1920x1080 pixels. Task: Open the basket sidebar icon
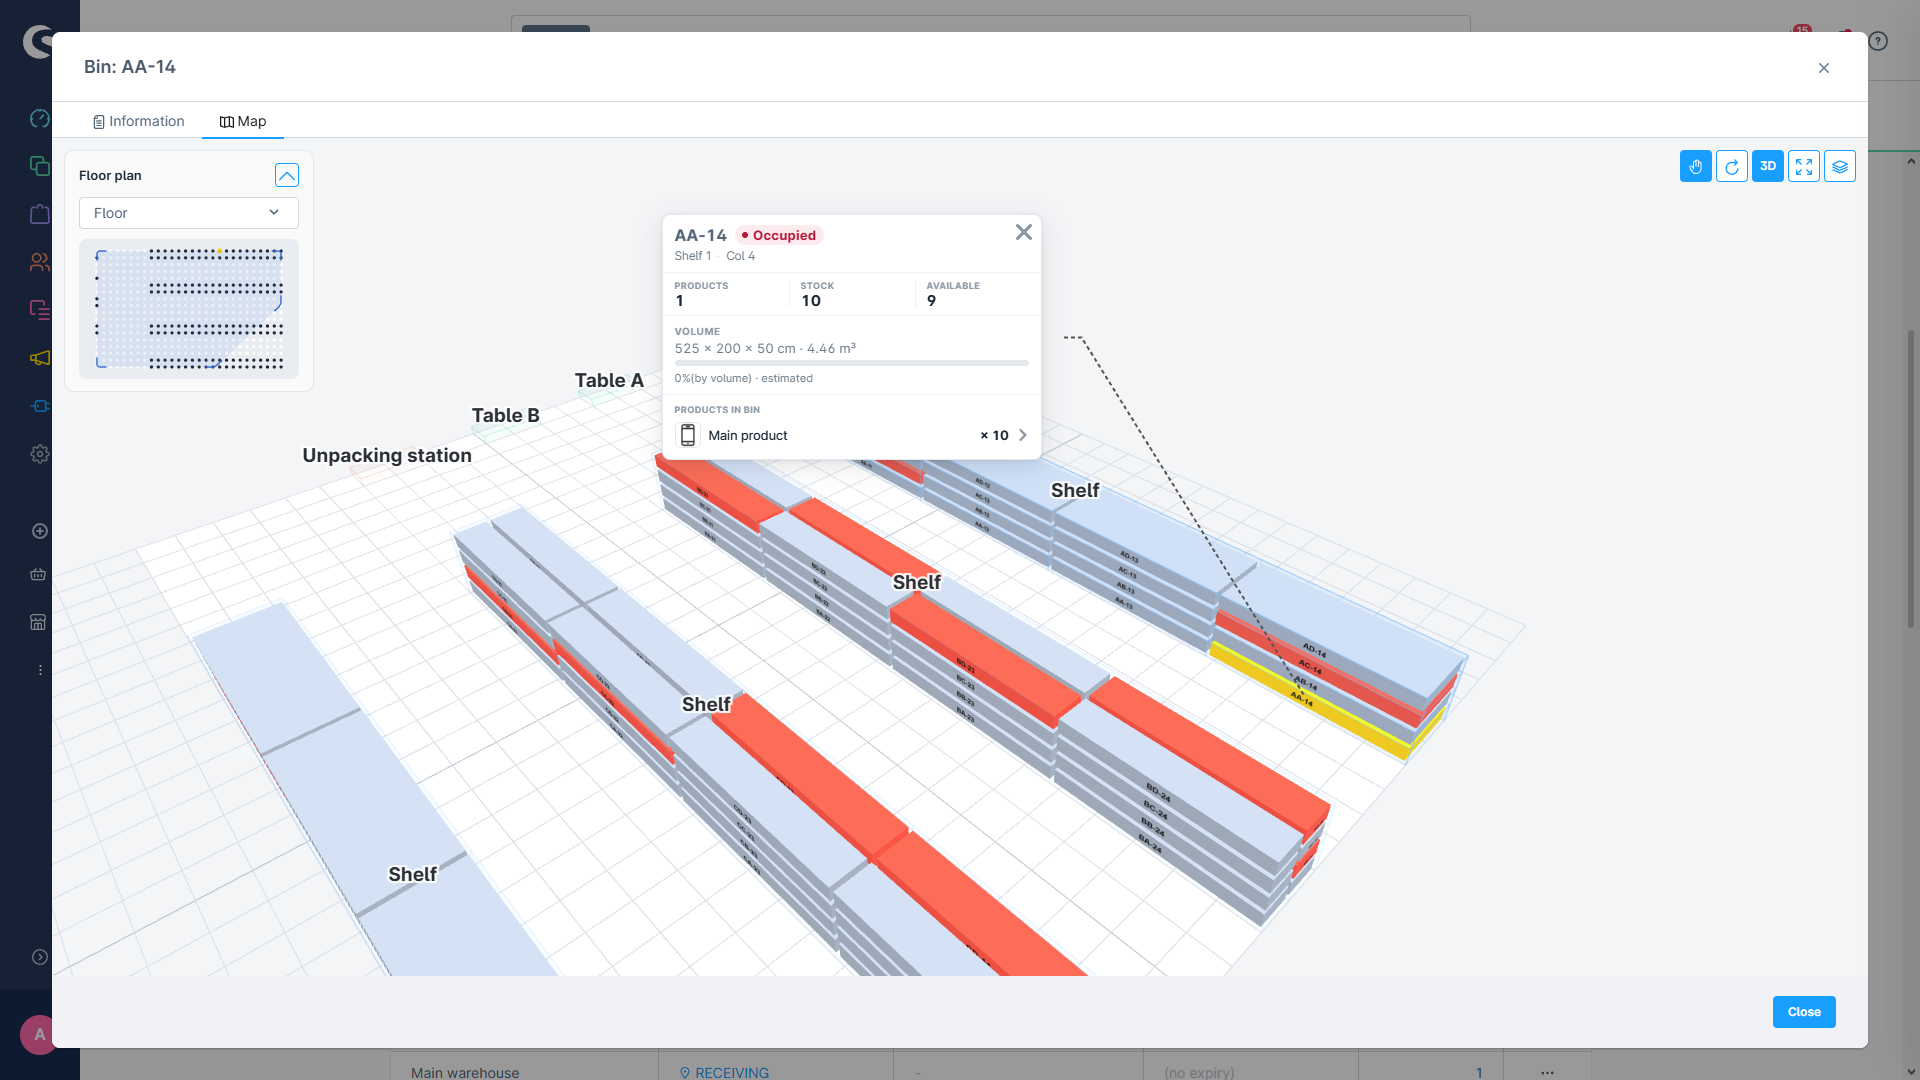click(38, 574)
